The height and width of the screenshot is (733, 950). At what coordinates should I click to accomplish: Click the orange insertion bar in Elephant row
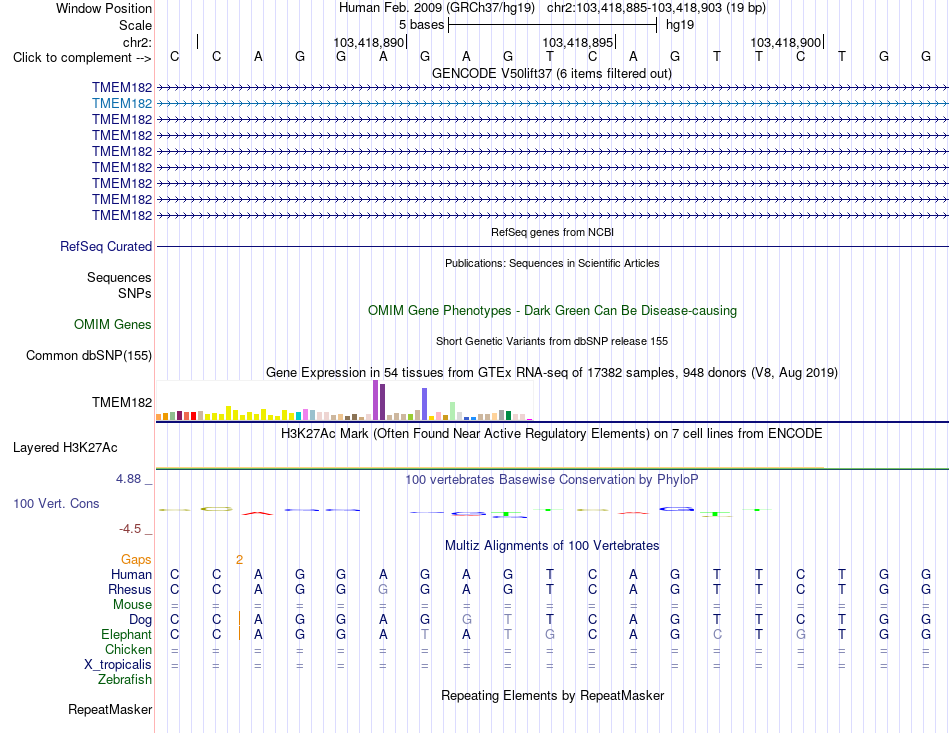pyautogui.click(x=240, y=634)
